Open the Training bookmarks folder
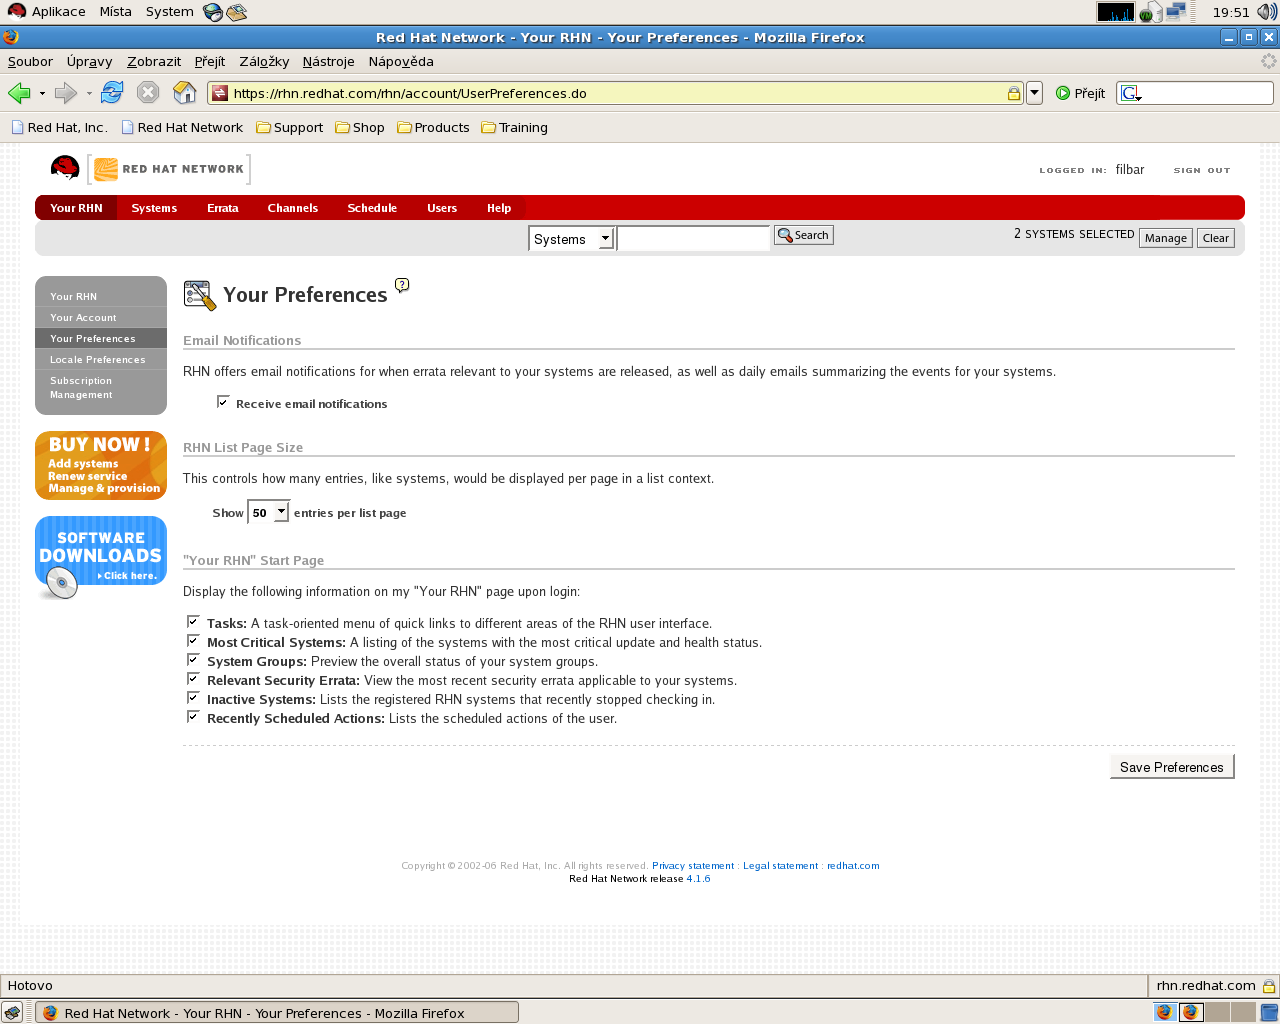 click(514, 127)
